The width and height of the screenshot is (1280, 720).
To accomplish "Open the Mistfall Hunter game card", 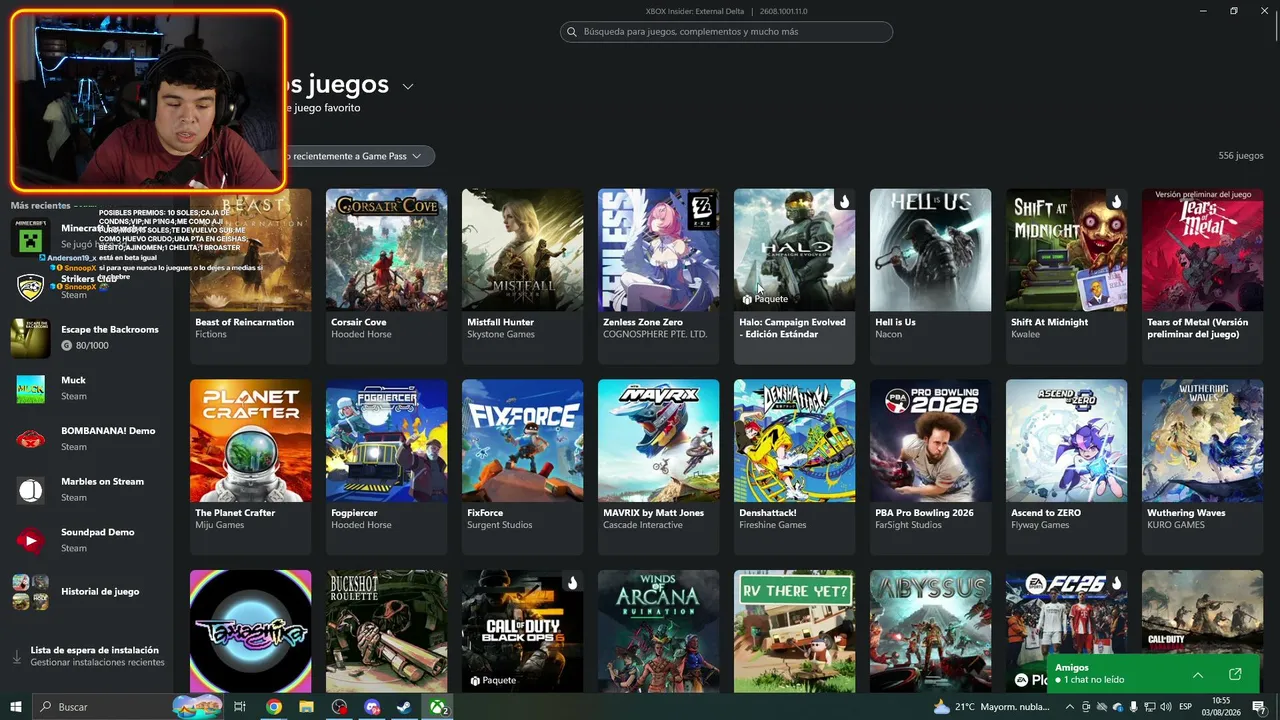I will click(x=522, y=276).
